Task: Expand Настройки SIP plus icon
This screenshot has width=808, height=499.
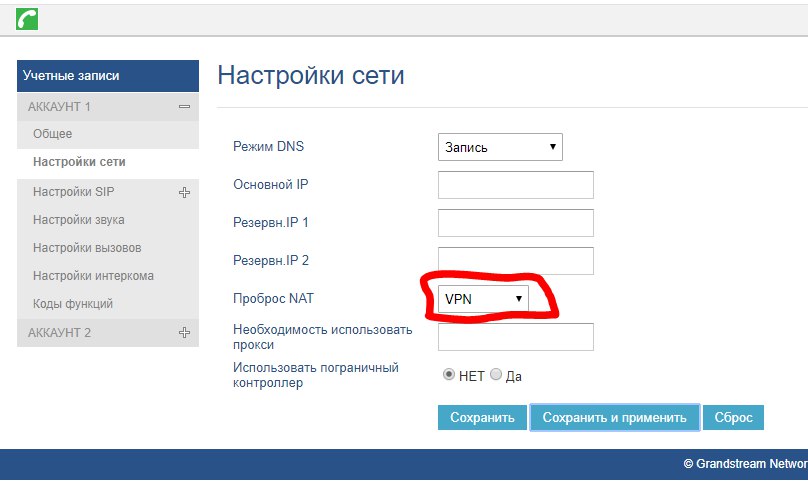Action: coord(184,192)
